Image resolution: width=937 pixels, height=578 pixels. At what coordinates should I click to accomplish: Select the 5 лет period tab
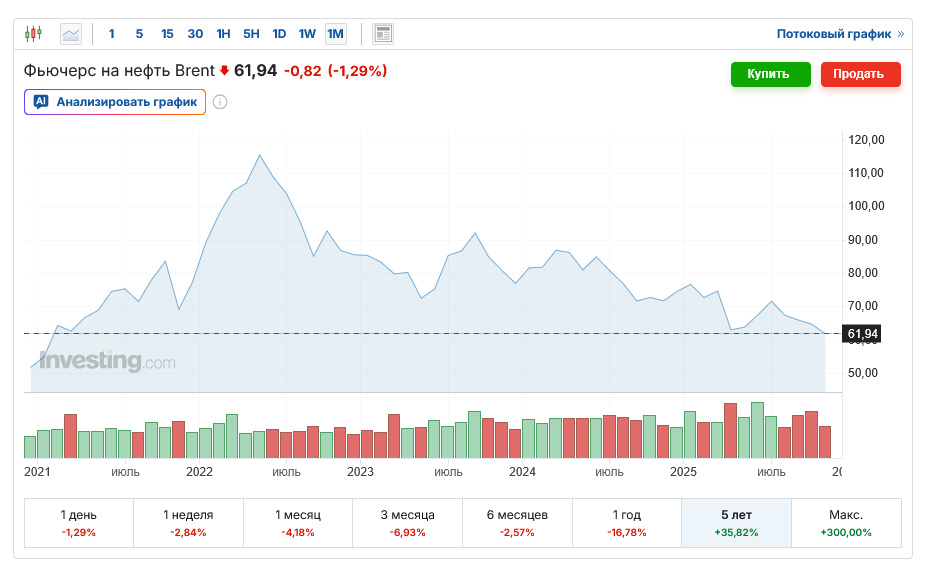click(736, 523)
